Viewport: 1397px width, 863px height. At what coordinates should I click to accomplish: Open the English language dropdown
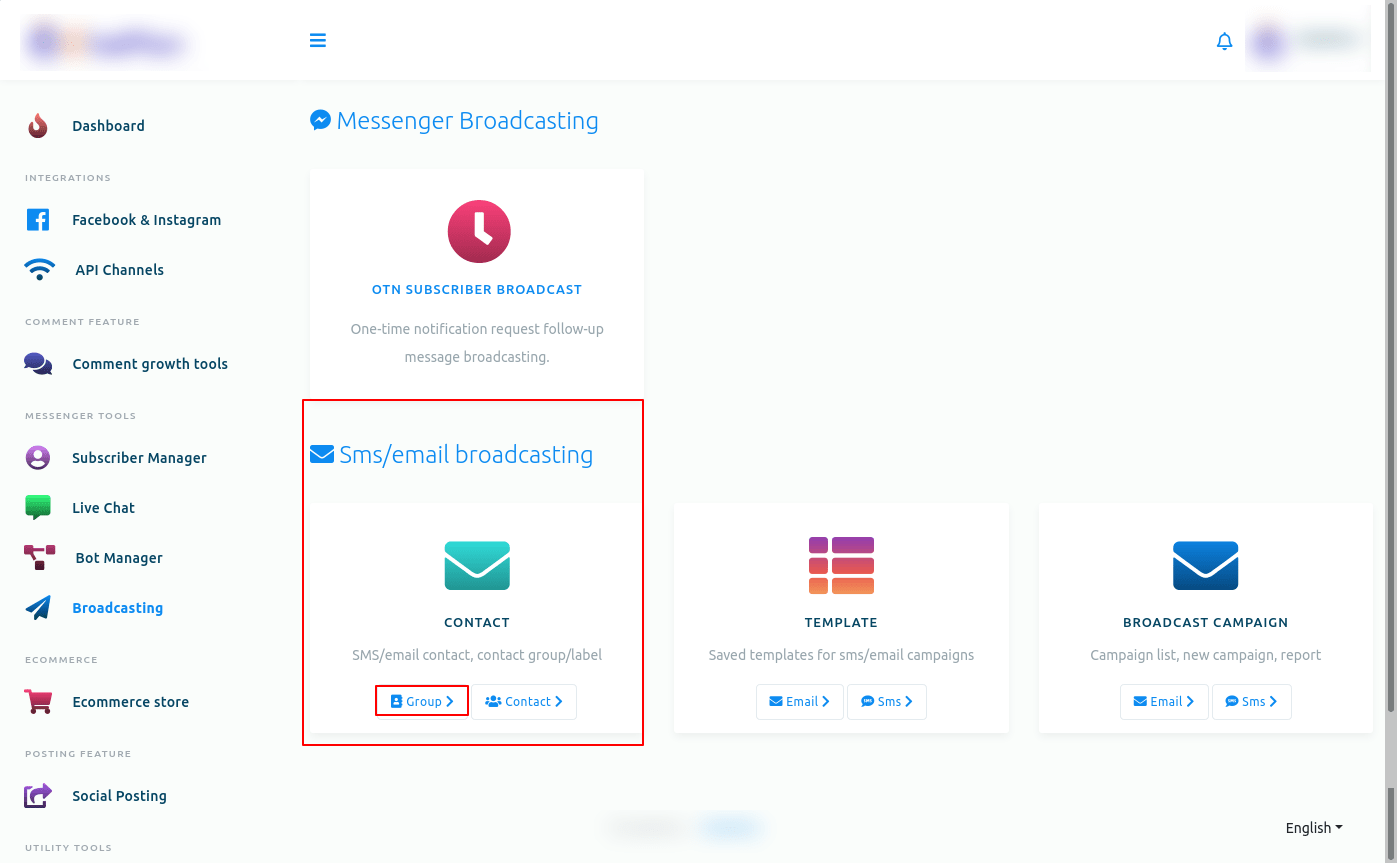point(1313,828)
